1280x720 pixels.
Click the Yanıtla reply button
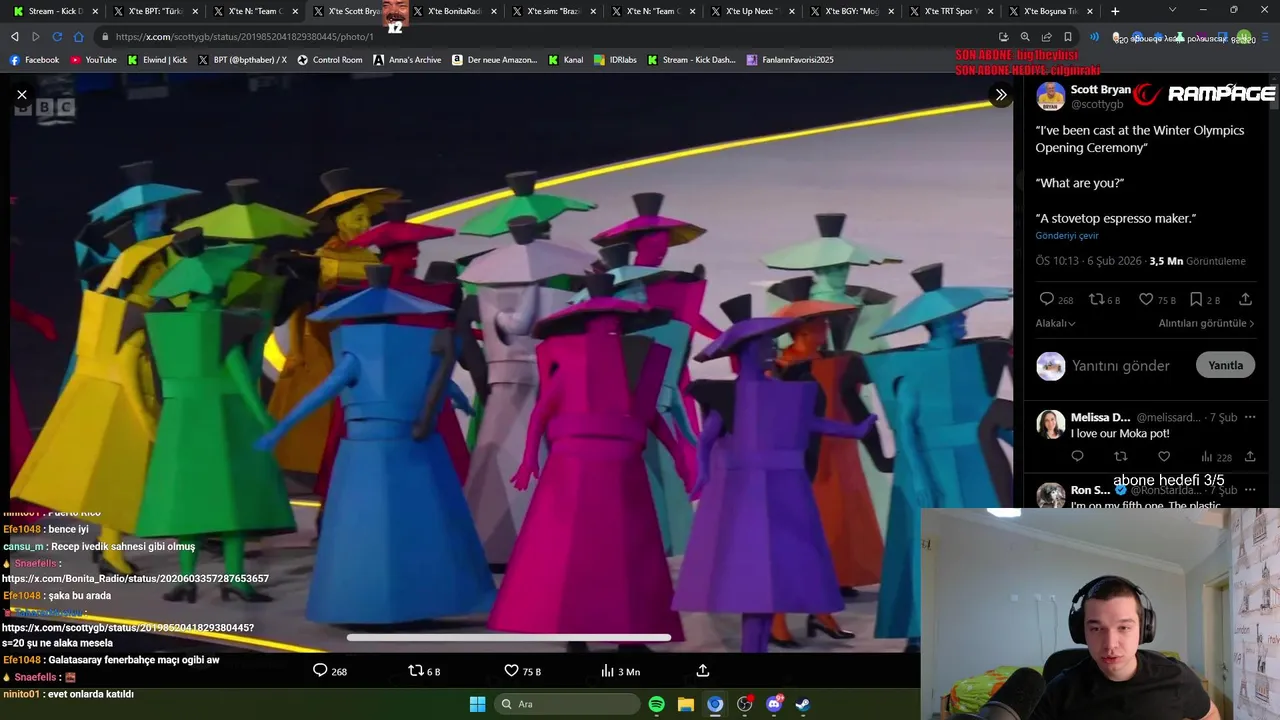pyautogui.click(x=1225, y=365)
